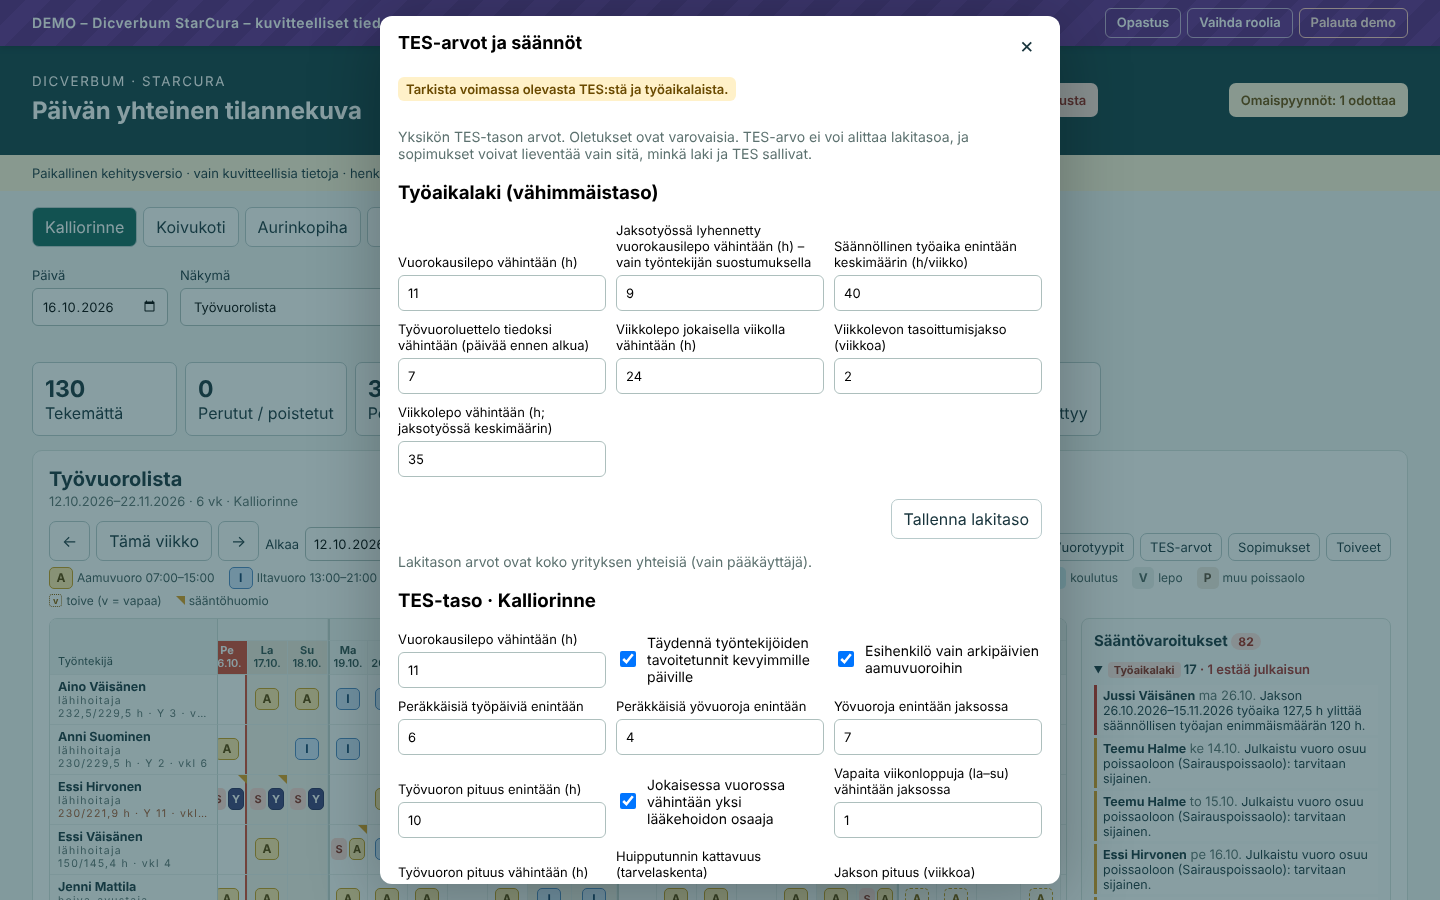1440x900 pixels.
Task: Focus the Säännöllinen työaika enintään keskimäärin field
Action: [938, 293]
